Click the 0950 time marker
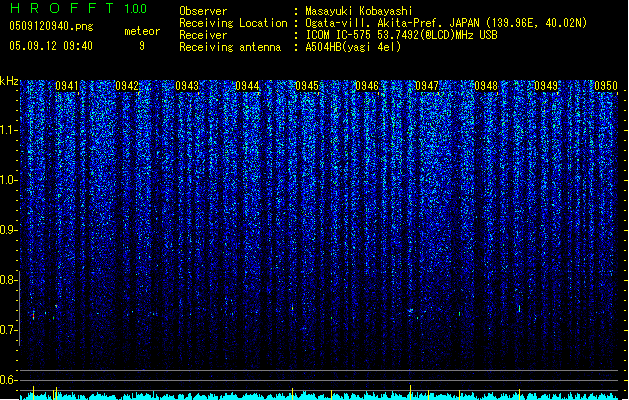This screenshot has height=400, width=629. tap(606, 86)
